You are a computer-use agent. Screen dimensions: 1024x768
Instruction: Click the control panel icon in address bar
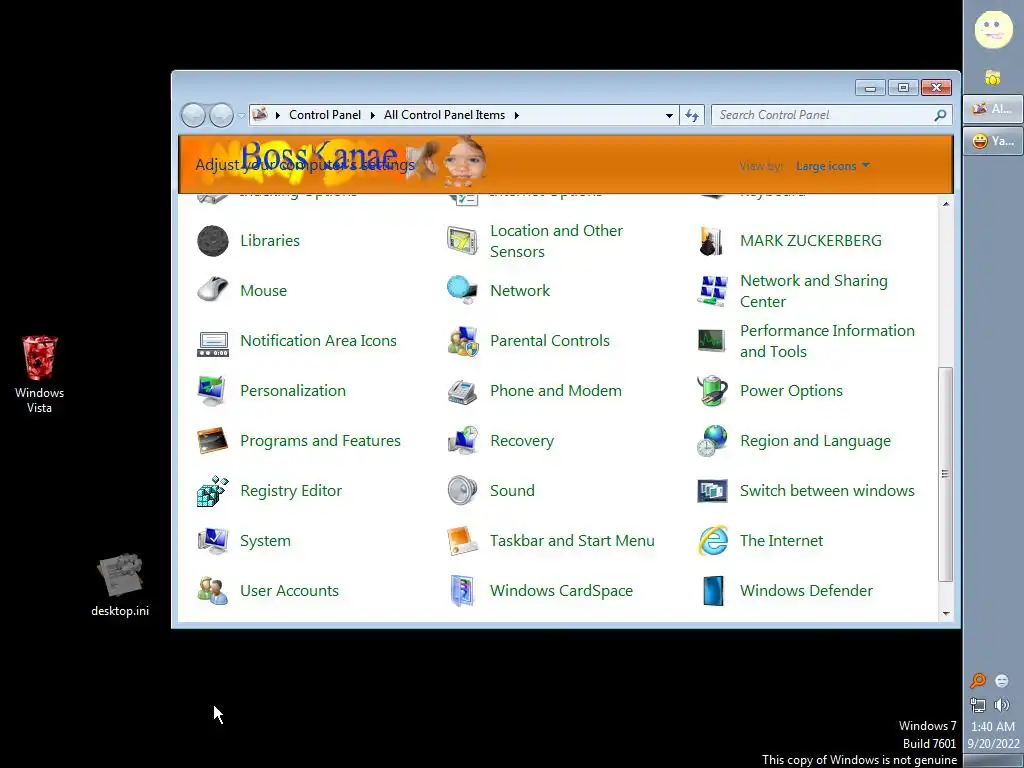(x=260, y=114)
